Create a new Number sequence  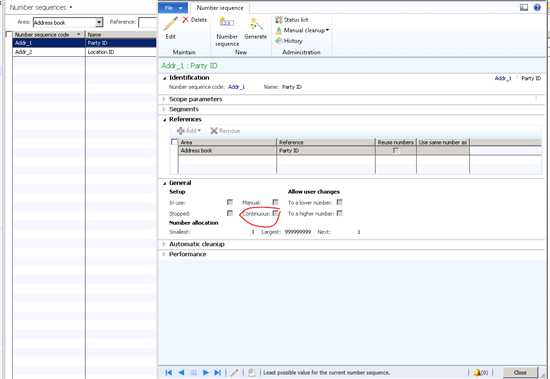[x=227, y=31]
